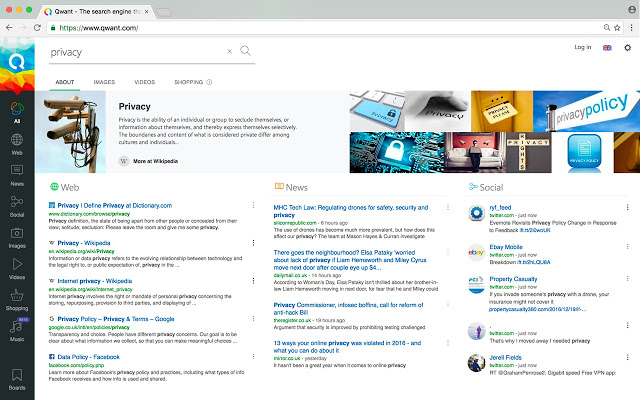Switch to the SHOPPING tab
Viewport: 640px width, 400px height.
pyautogui.click(x=188, y=82)
